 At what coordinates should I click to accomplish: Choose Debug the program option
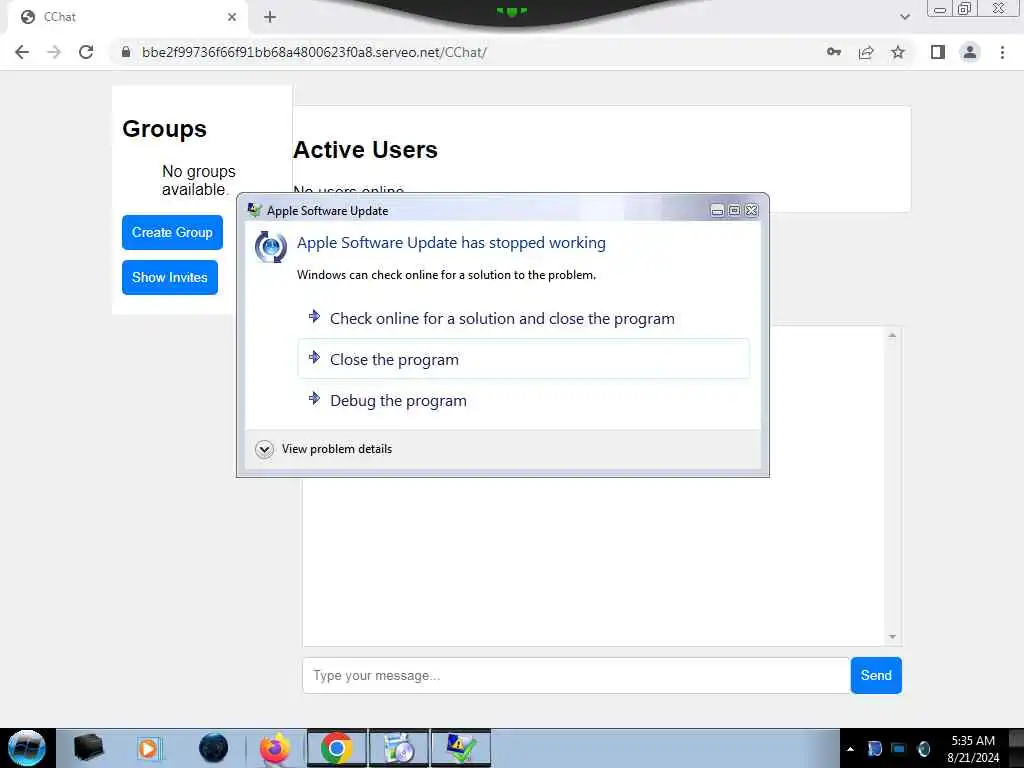point(524,400)
